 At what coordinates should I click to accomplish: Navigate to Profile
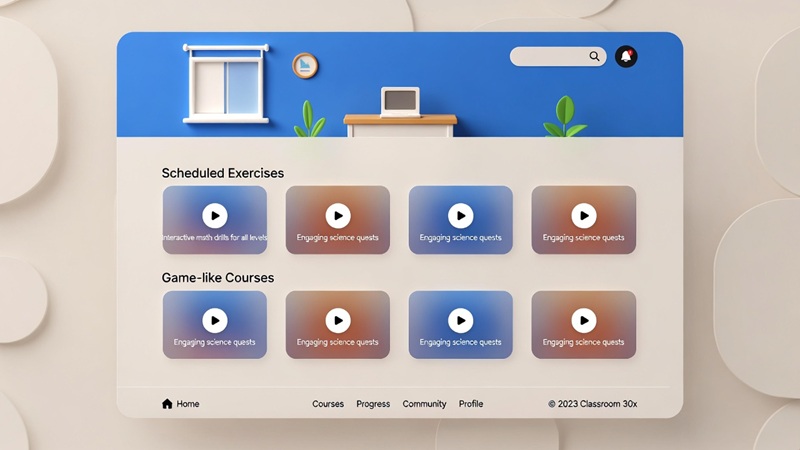[471, 404]
